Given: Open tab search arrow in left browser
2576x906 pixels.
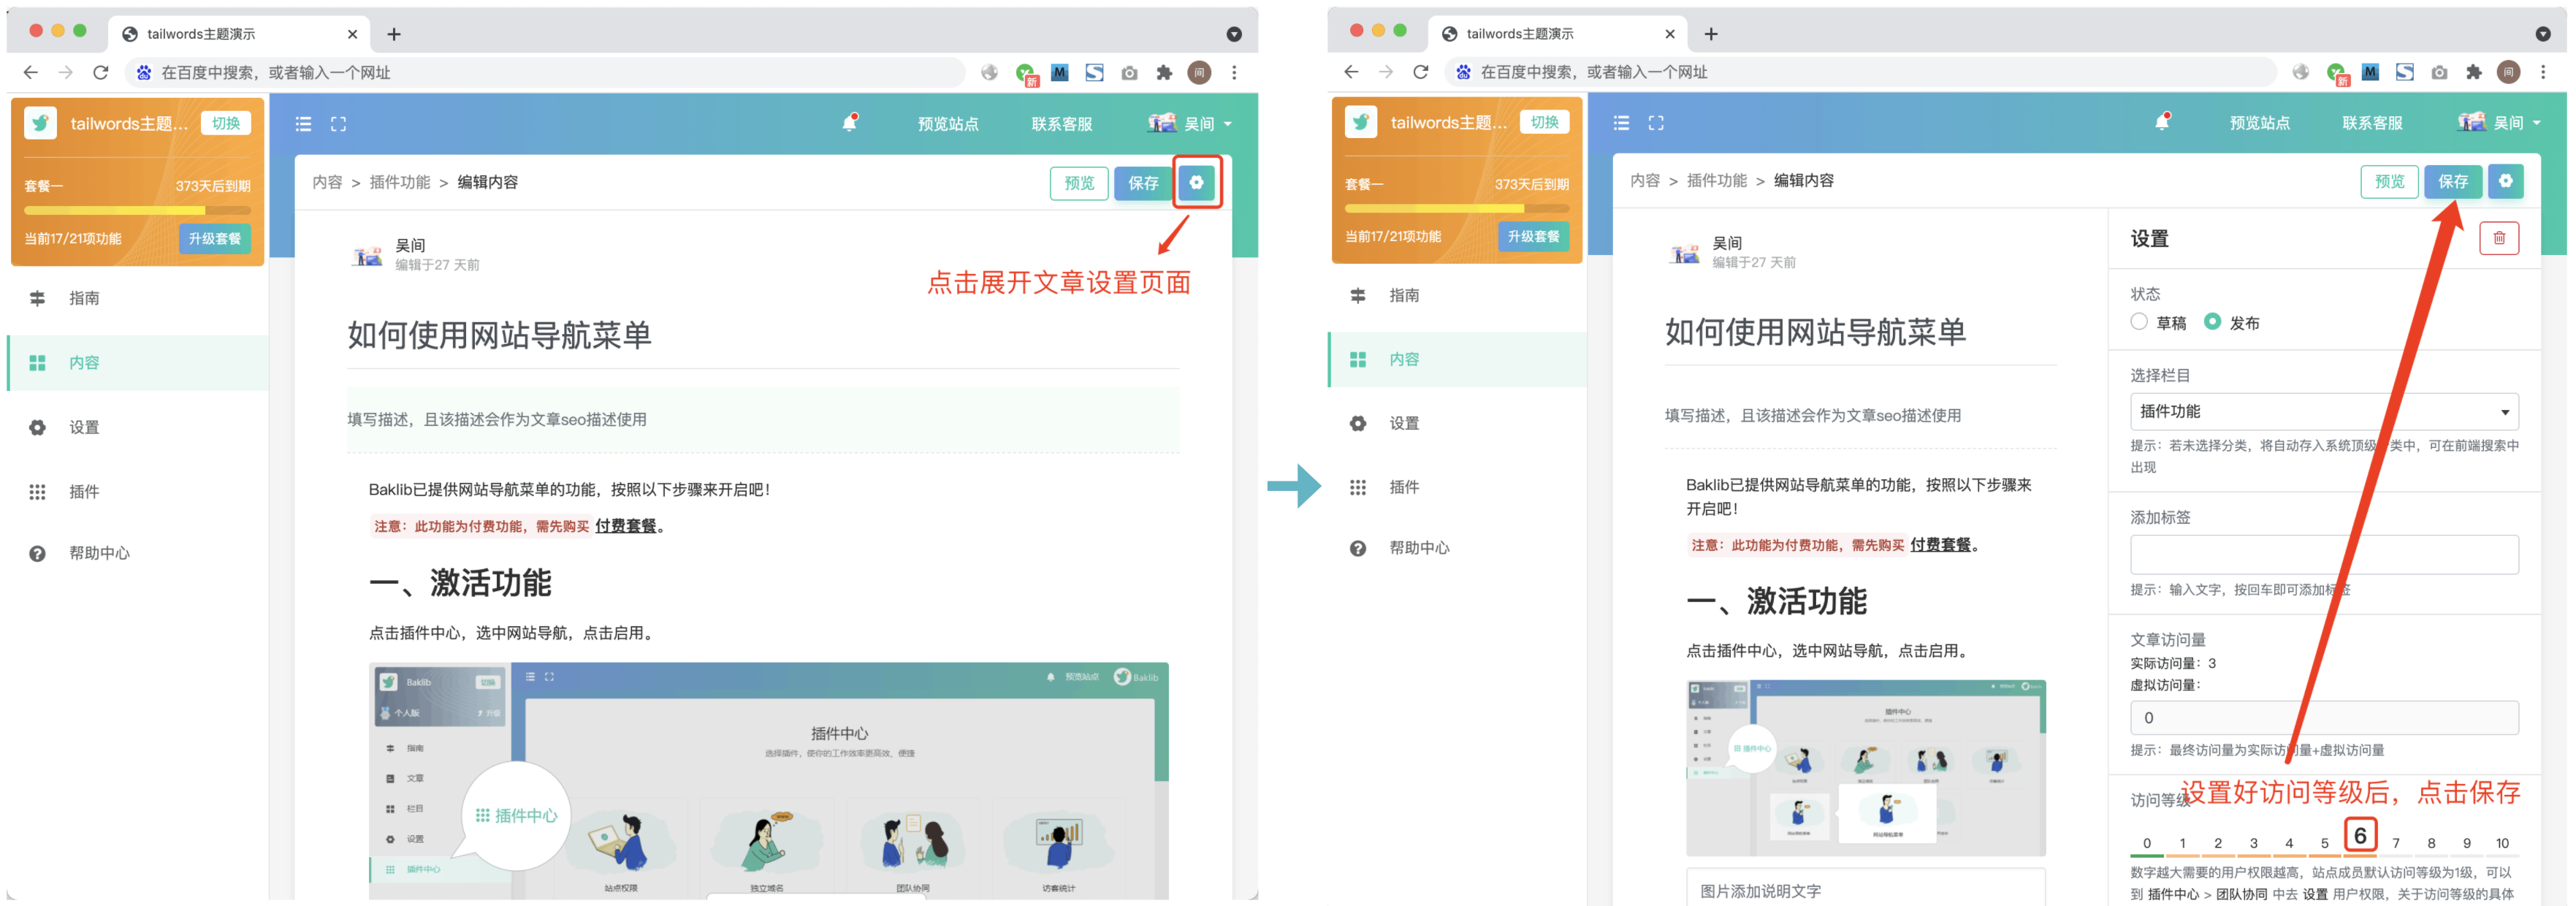Looking at the screenshot, I should (x=1234, y=34).
